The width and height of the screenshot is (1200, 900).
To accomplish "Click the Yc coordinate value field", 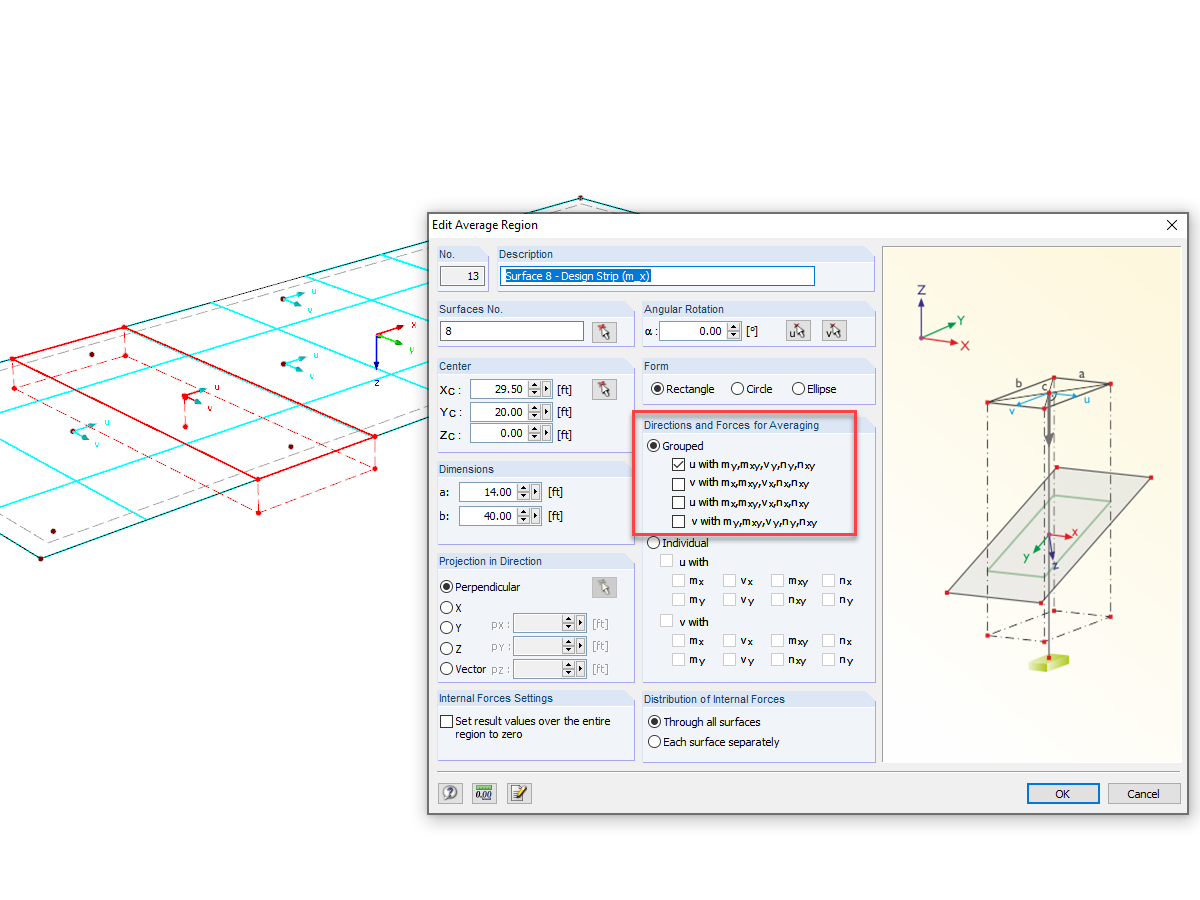I will click(x=498, y=411).
